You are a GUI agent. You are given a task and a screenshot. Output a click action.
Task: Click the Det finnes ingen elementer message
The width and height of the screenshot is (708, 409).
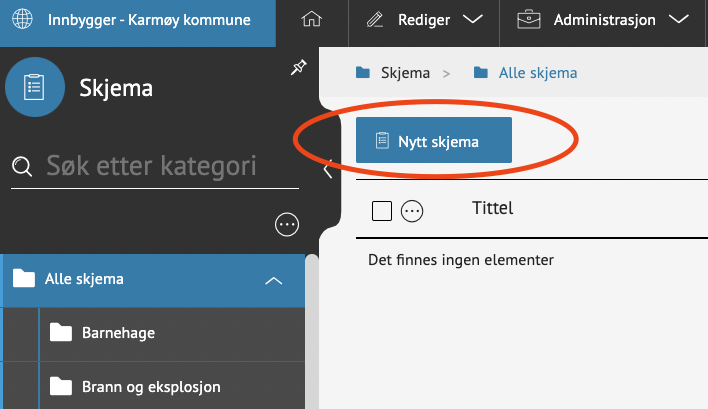coord(461,260)
